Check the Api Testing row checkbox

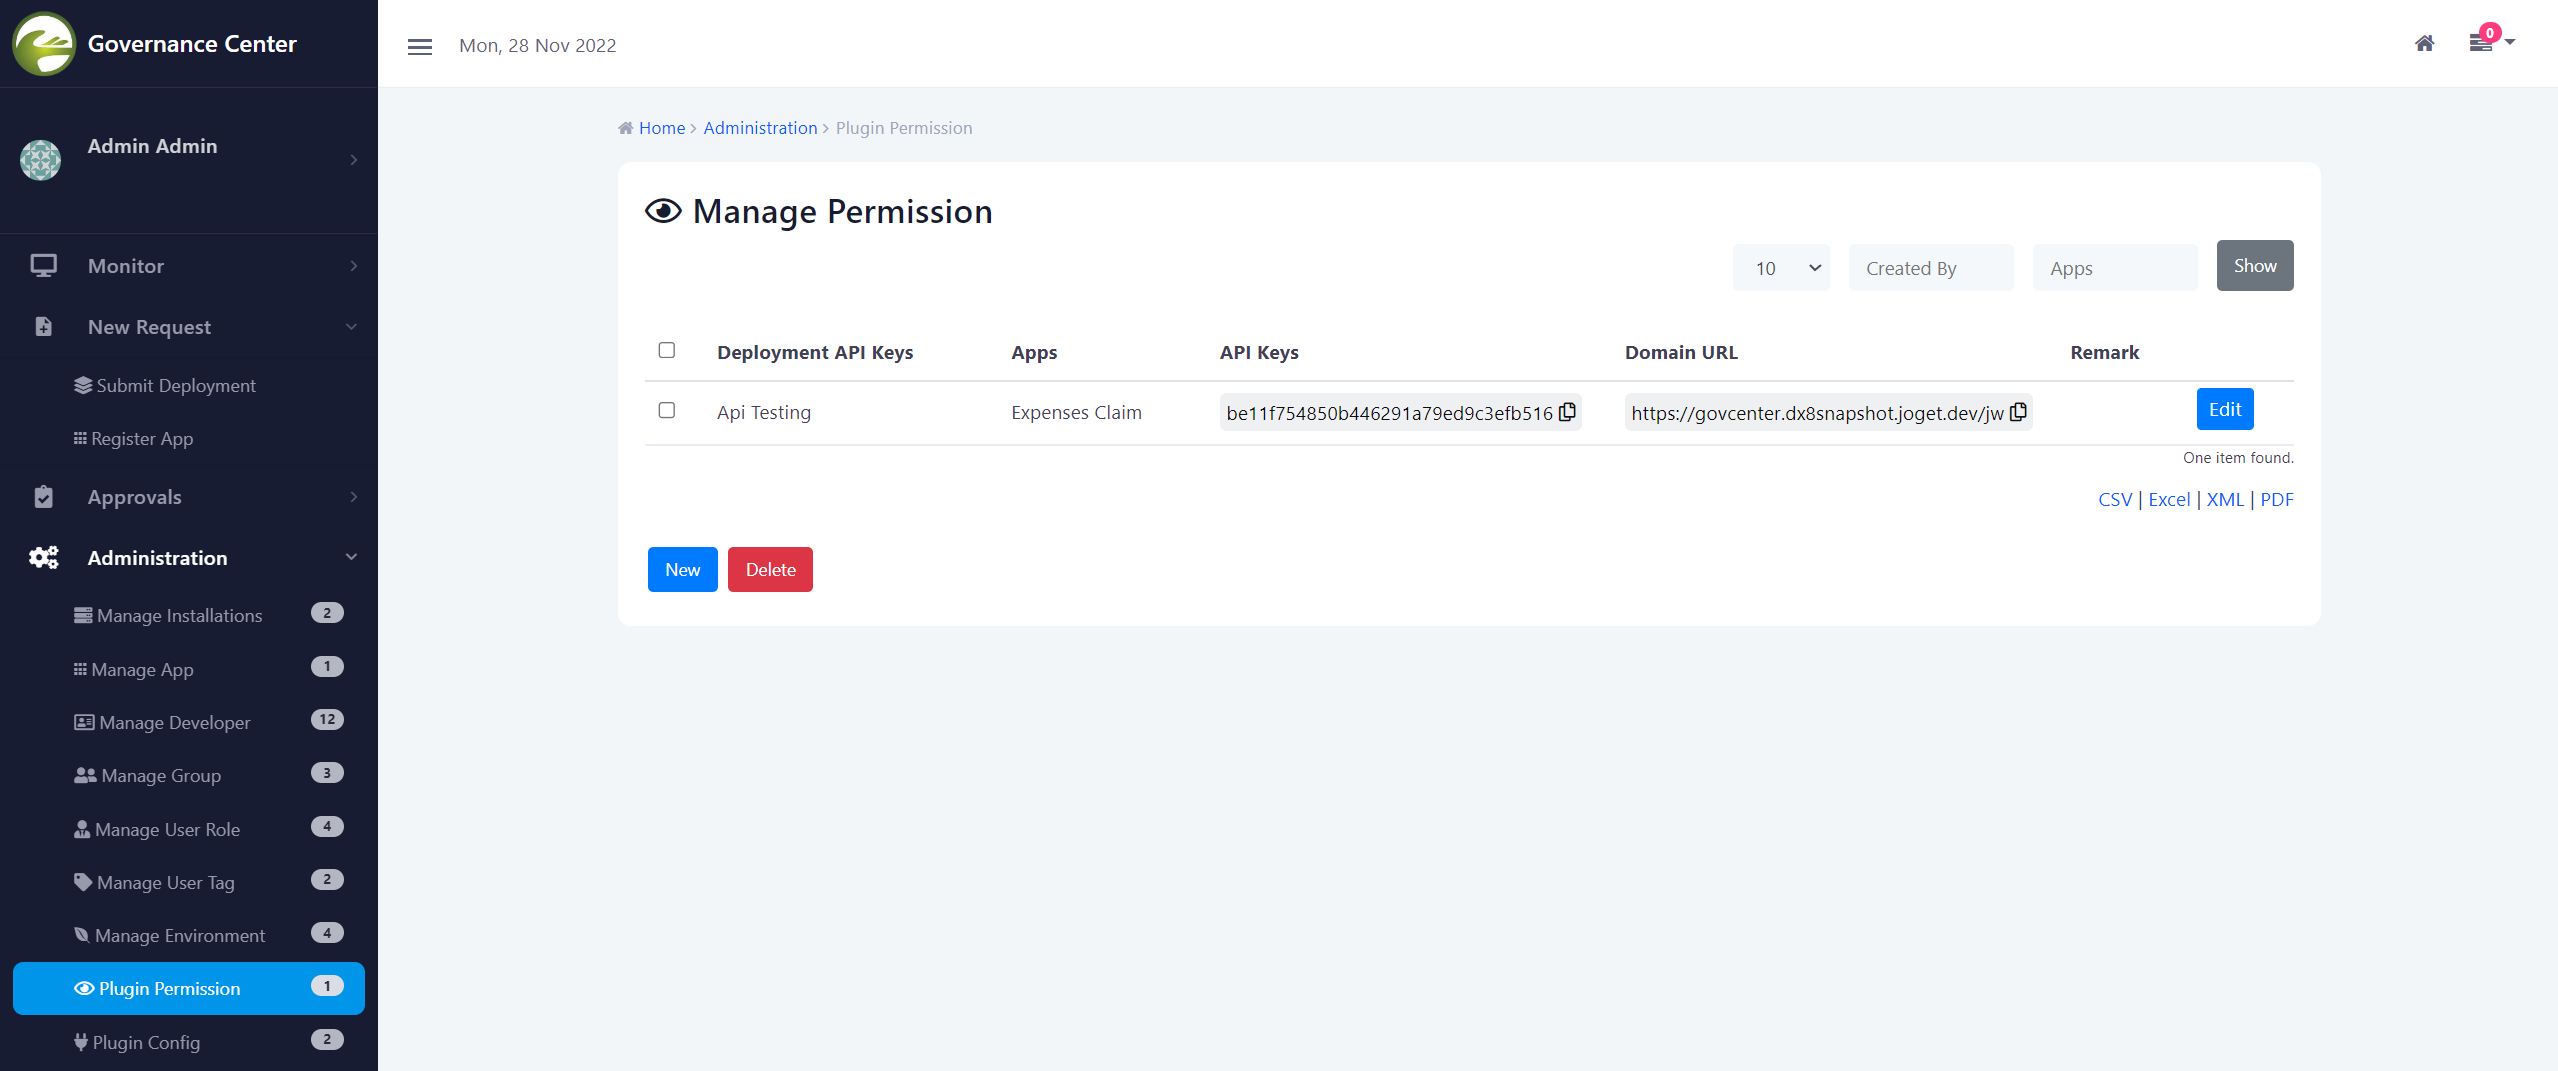click(667, 410)
